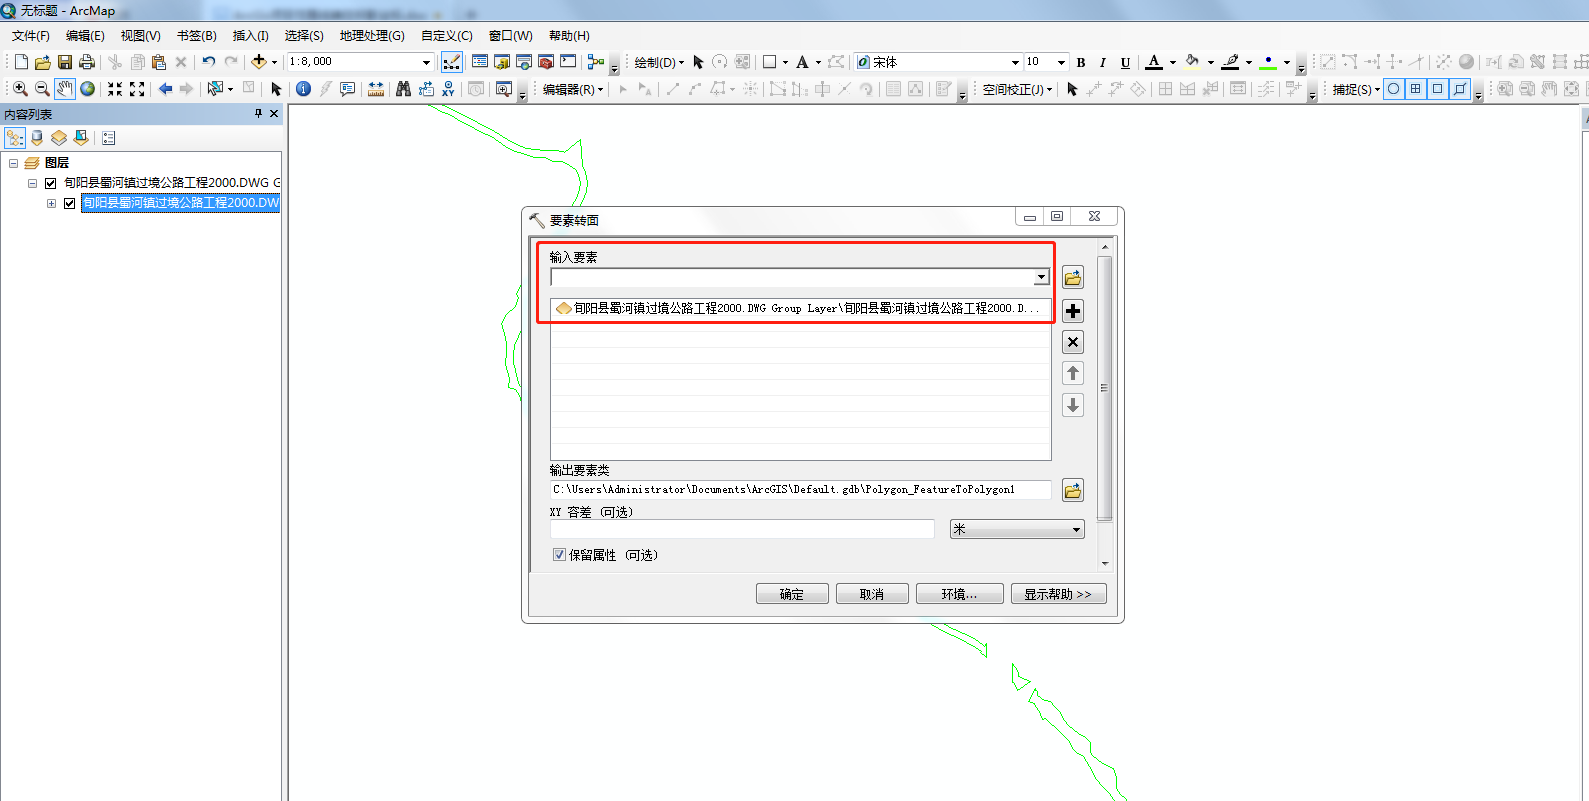The width and height of the screenshot is (1589, 801).
Task: Click the Add Data button
Action: pos(259,62)
